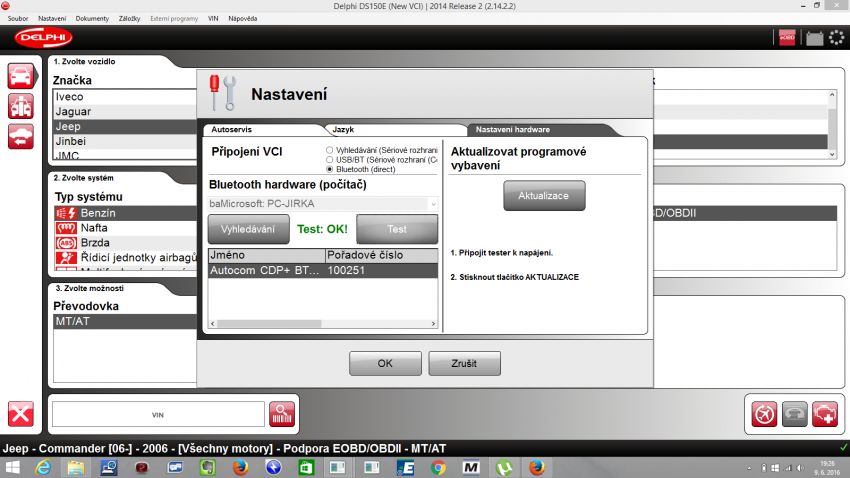Viewport: 850px width, 478px height.
Task: Click the Aktualizace button
Action: pyautogui.click(x=544, y=196)
